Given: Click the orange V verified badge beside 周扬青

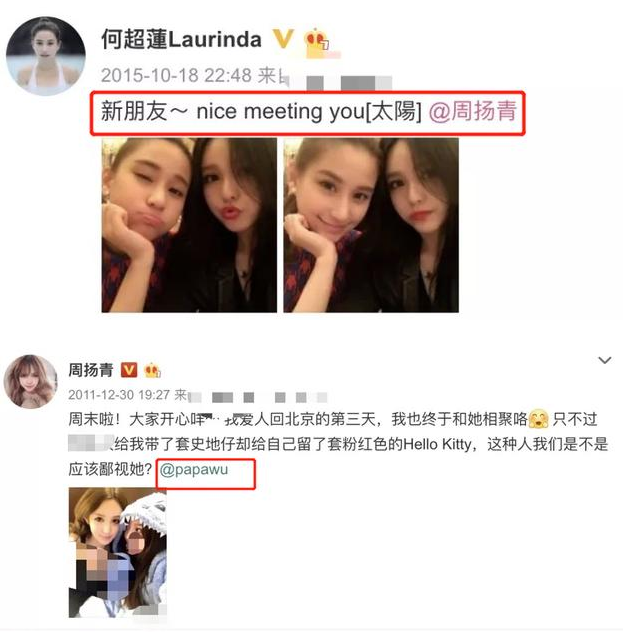Looking at the screenshot, I should 129,370.
